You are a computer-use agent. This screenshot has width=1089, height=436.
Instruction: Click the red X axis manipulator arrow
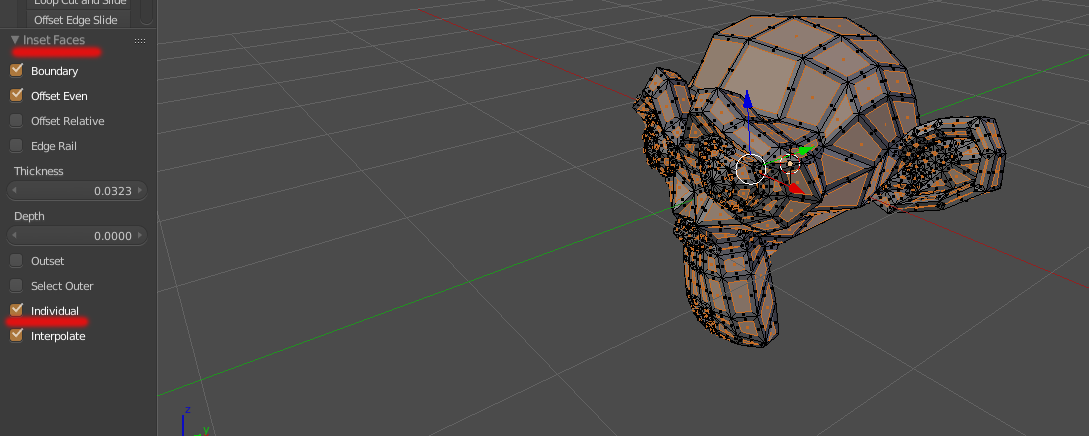point(796,188)
